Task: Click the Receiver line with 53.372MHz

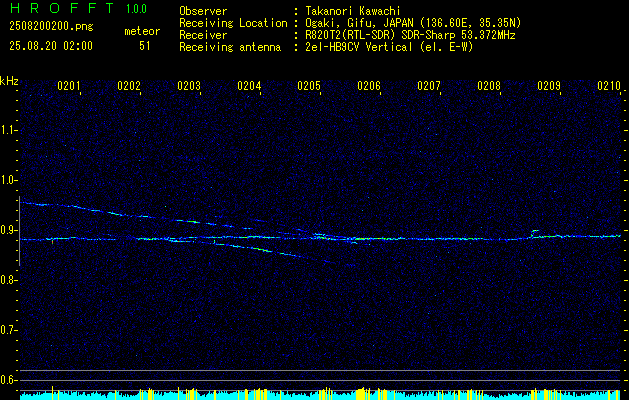Action: [347, 35]
